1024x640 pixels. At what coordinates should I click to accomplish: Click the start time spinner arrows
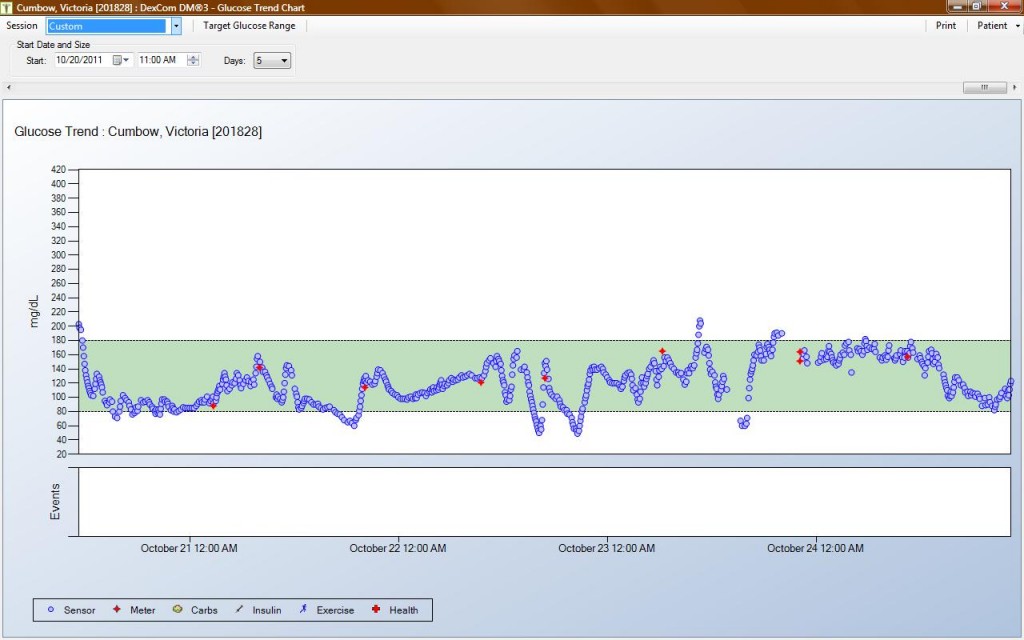click(193, 60)
